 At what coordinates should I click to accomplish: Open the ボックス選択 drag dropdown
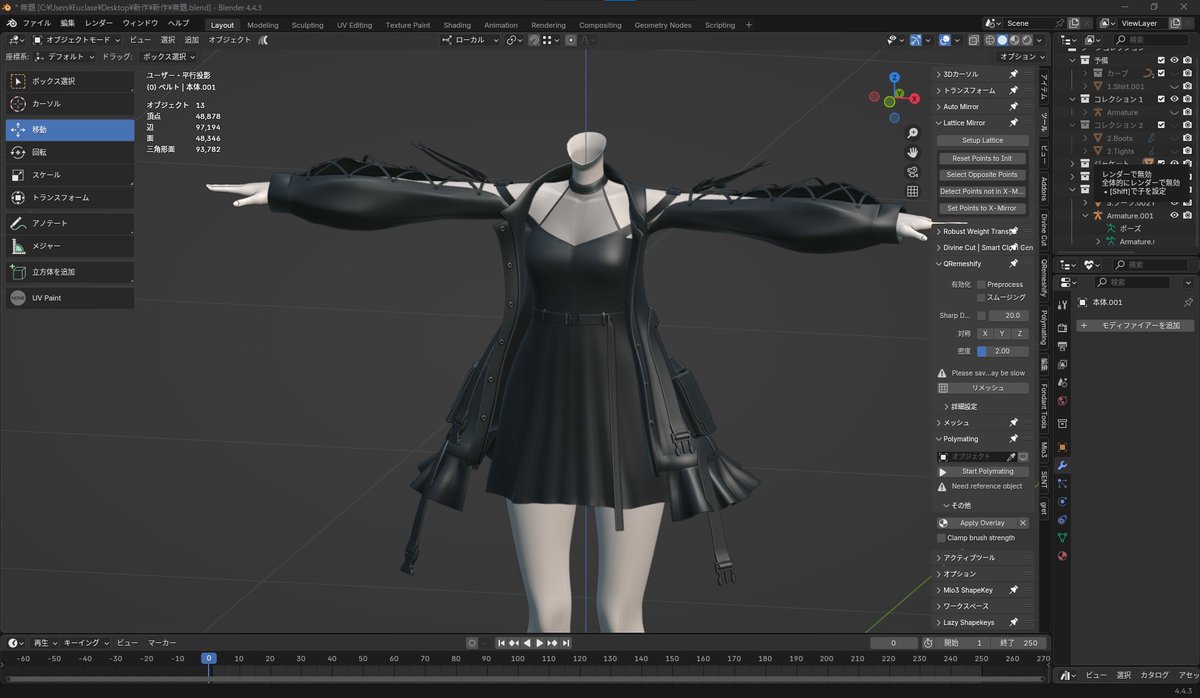[169, 57]
